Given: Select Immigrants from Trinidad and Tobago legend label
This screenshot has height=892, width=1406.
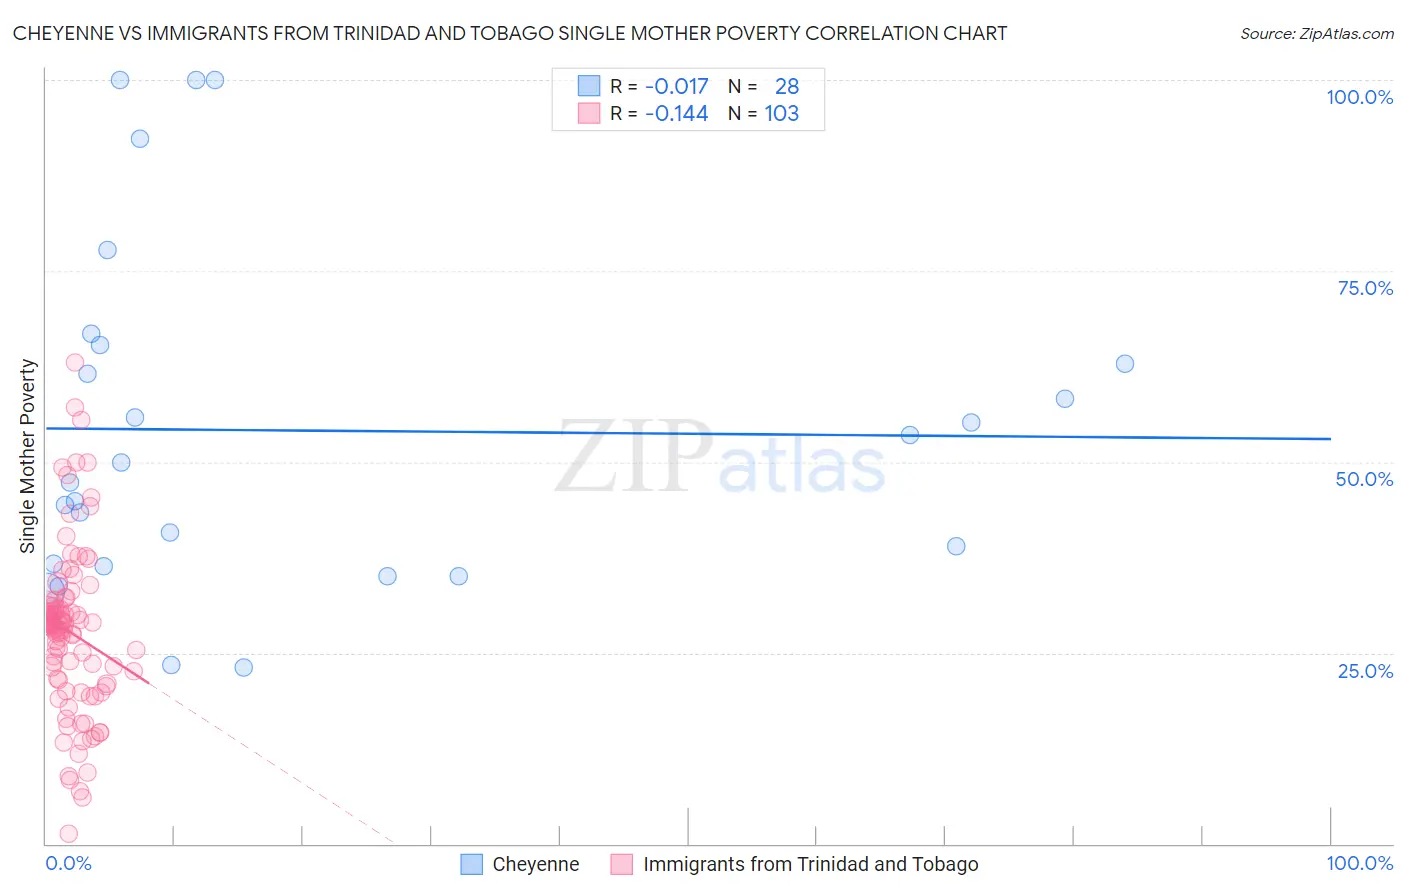Looking at the screenshot, I should coord(811,864).
